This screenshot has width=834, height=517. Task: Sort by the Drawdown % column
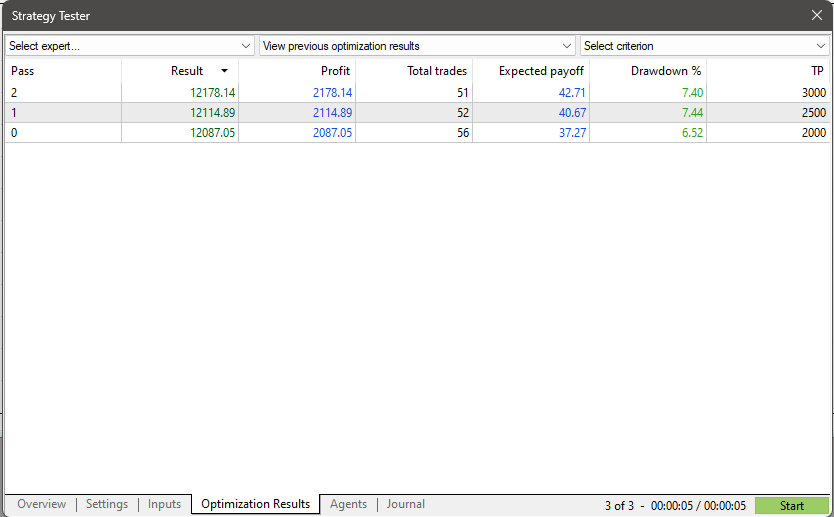point(648,71)
